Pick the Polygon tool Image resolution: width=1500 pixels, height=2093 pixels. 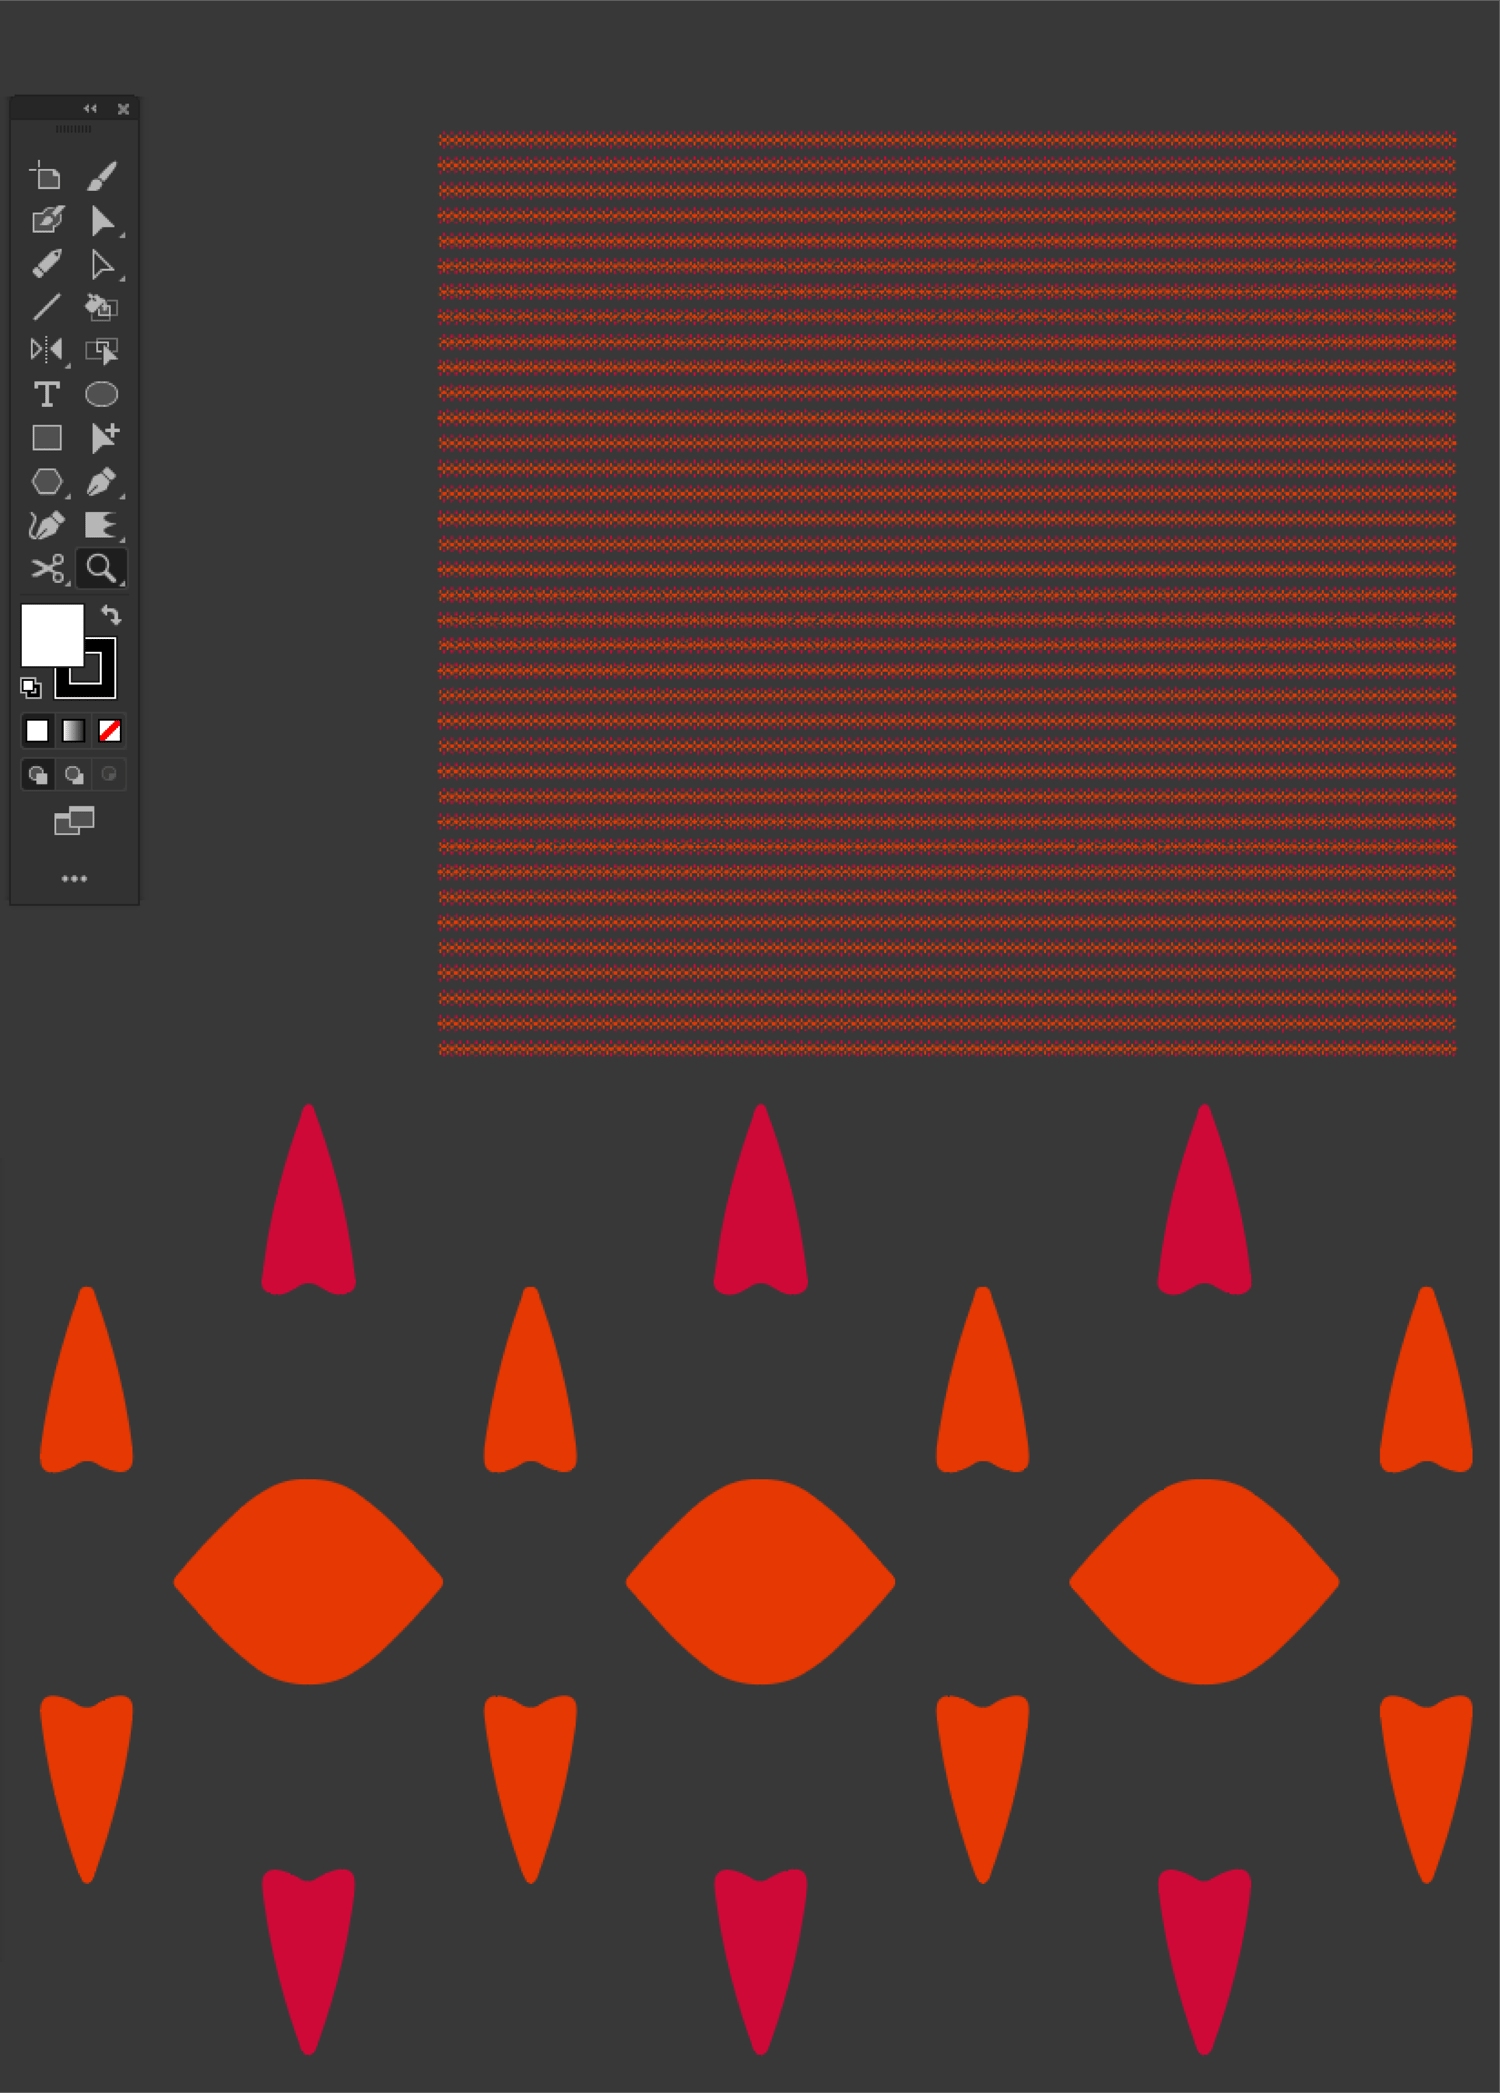(x=46, y=482)
